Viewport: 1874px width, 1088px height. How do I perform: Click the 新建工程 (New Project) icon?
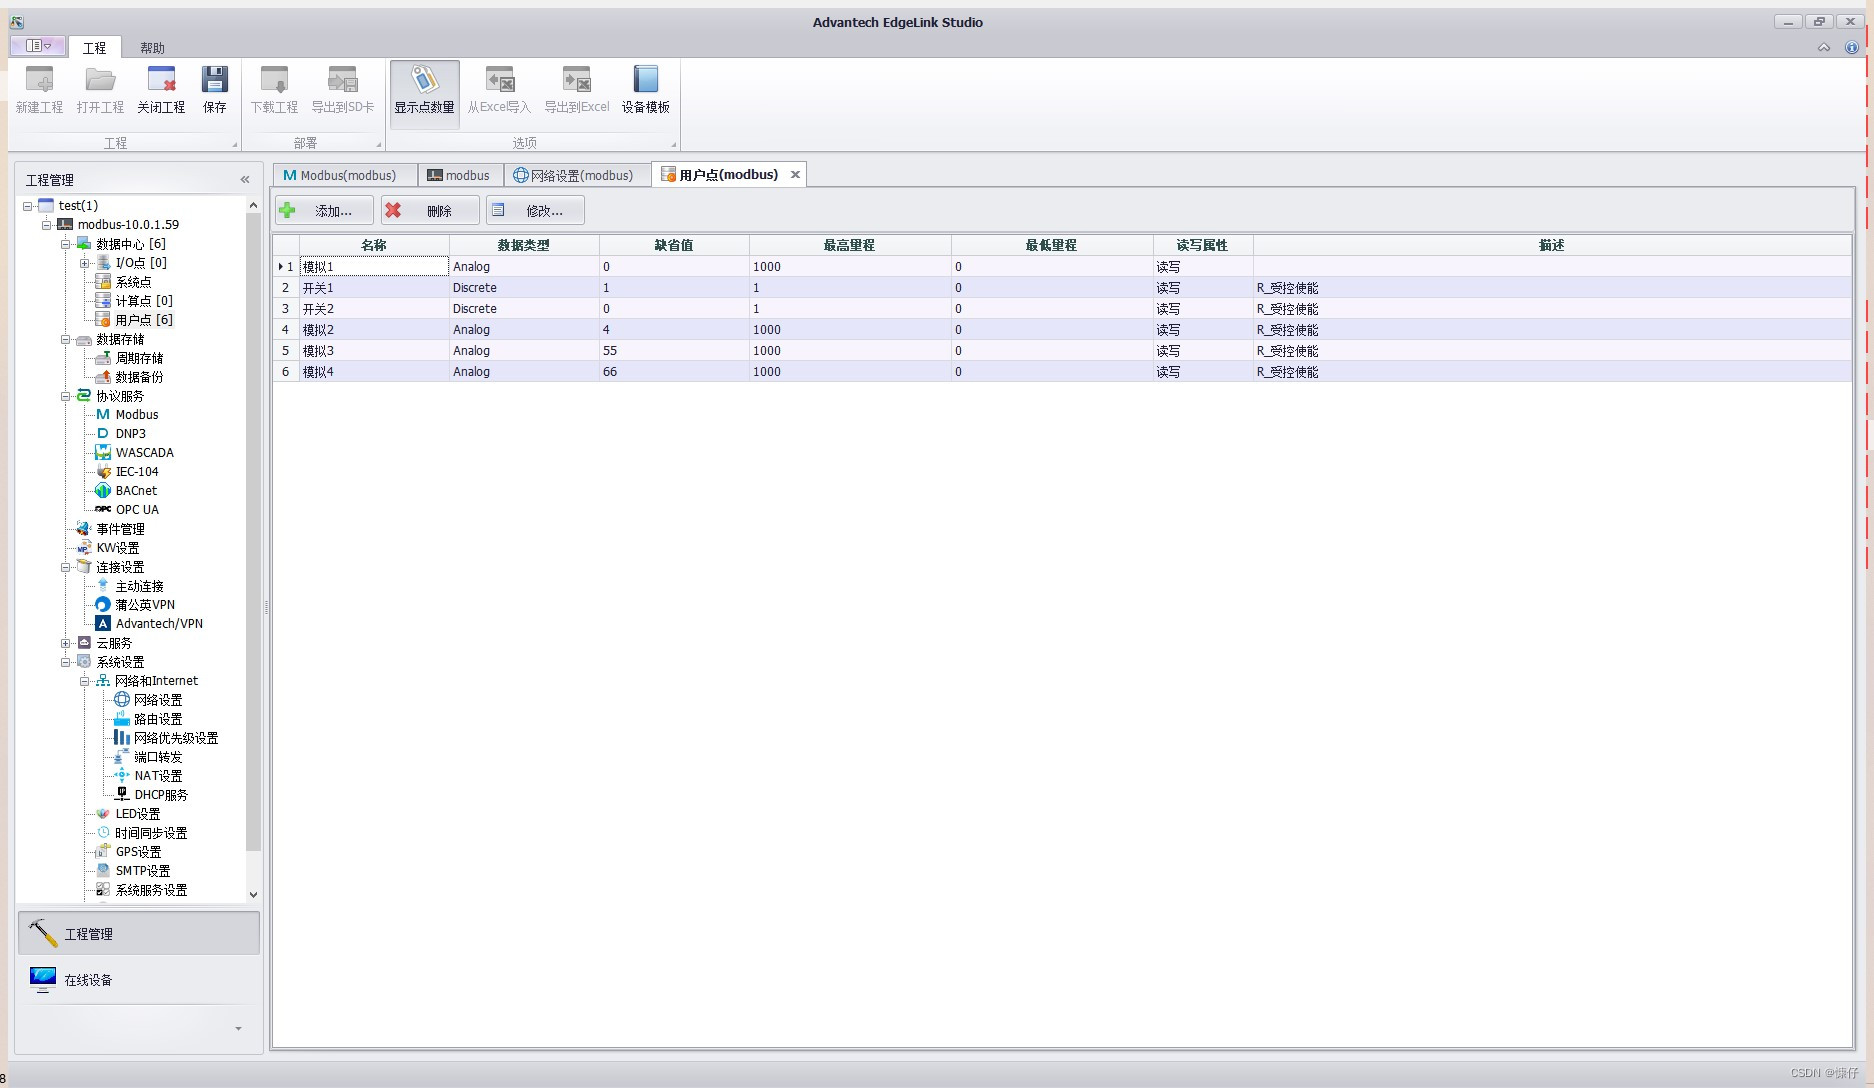pyautogui.click(x=39, y=91)
